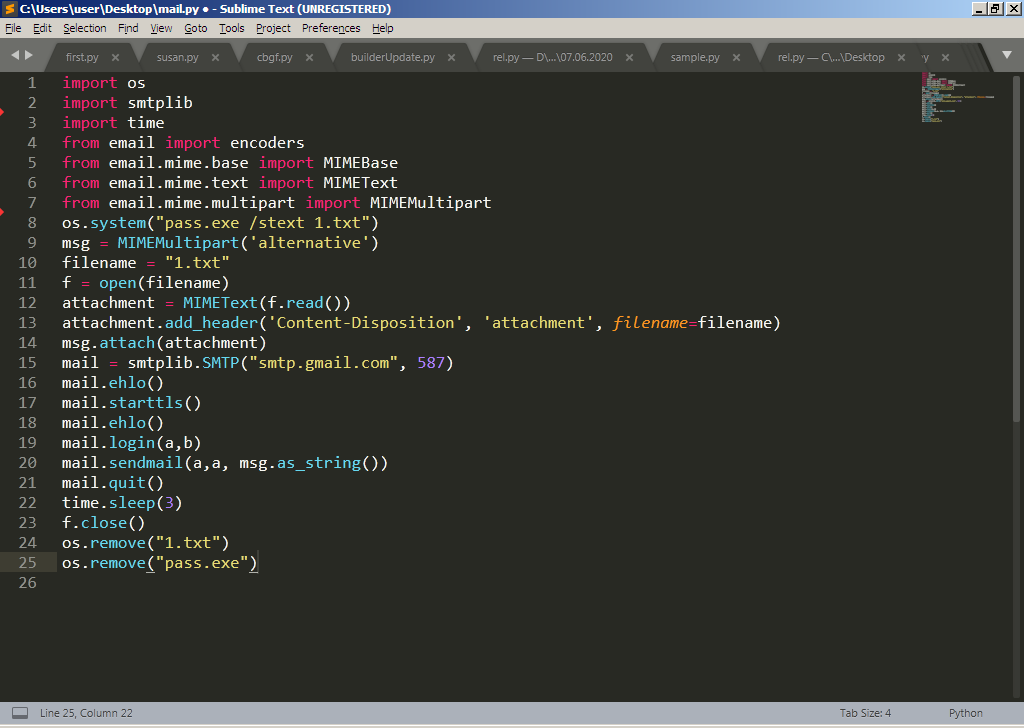Image resolution: width=1024 pixels, height=728 pixels.
Task: Close the builderUpdate.py tab
Action: click(451, 57)
